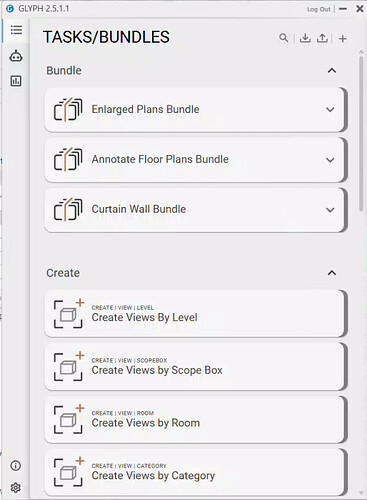Collapse the Create section
367x500 pixels.
332,273
